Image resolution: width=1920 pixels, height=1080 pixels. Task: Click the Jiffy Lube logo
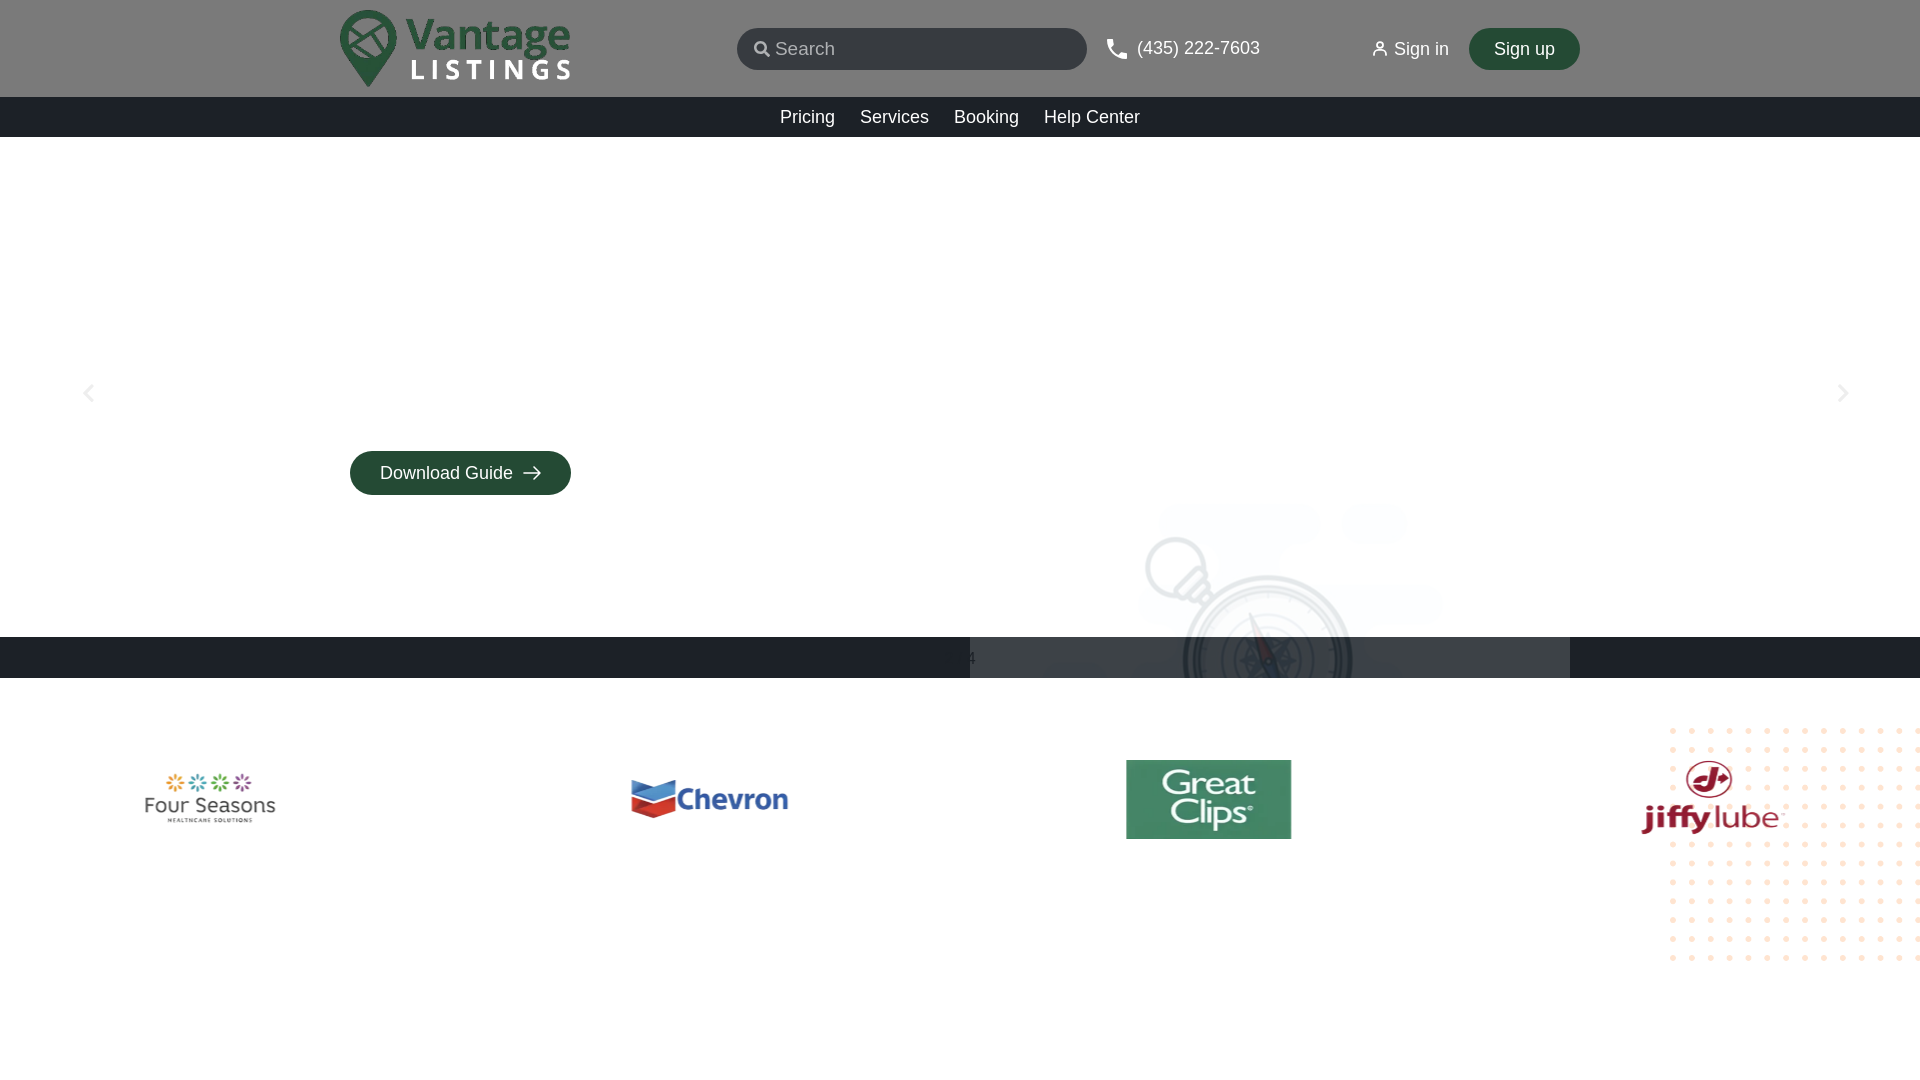pos(1712,798)
